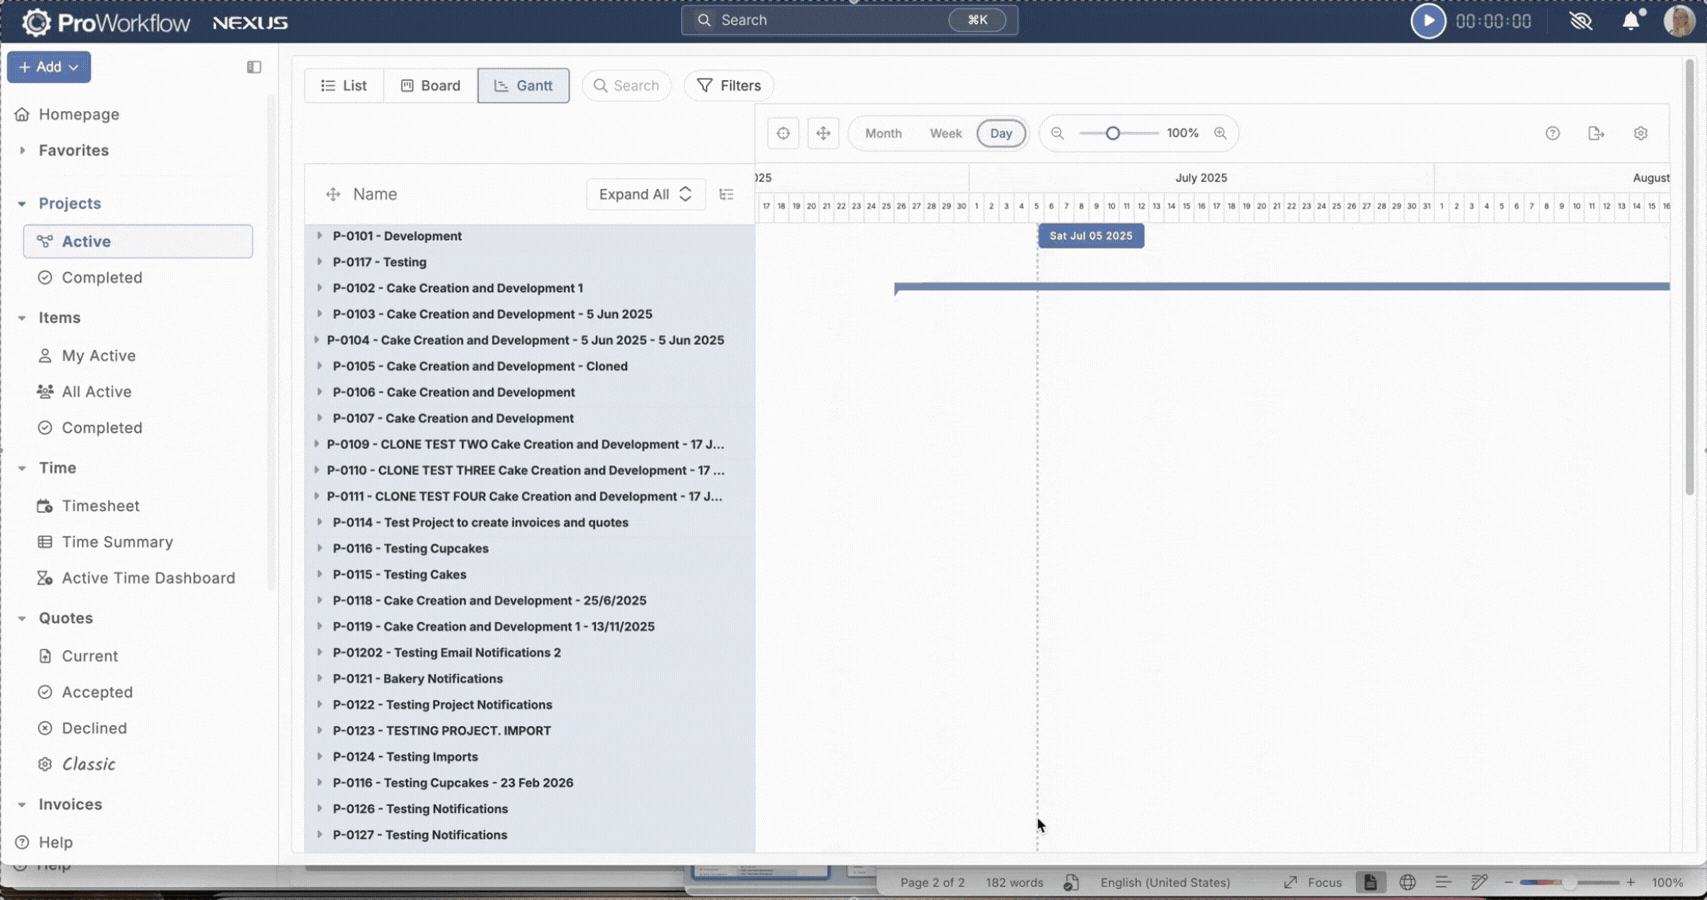Image resolution: width=1707 pixels, height=900 pixels.
Task: Click the Gantt zoom-out magnifier icon
Action: point(1057,133)
